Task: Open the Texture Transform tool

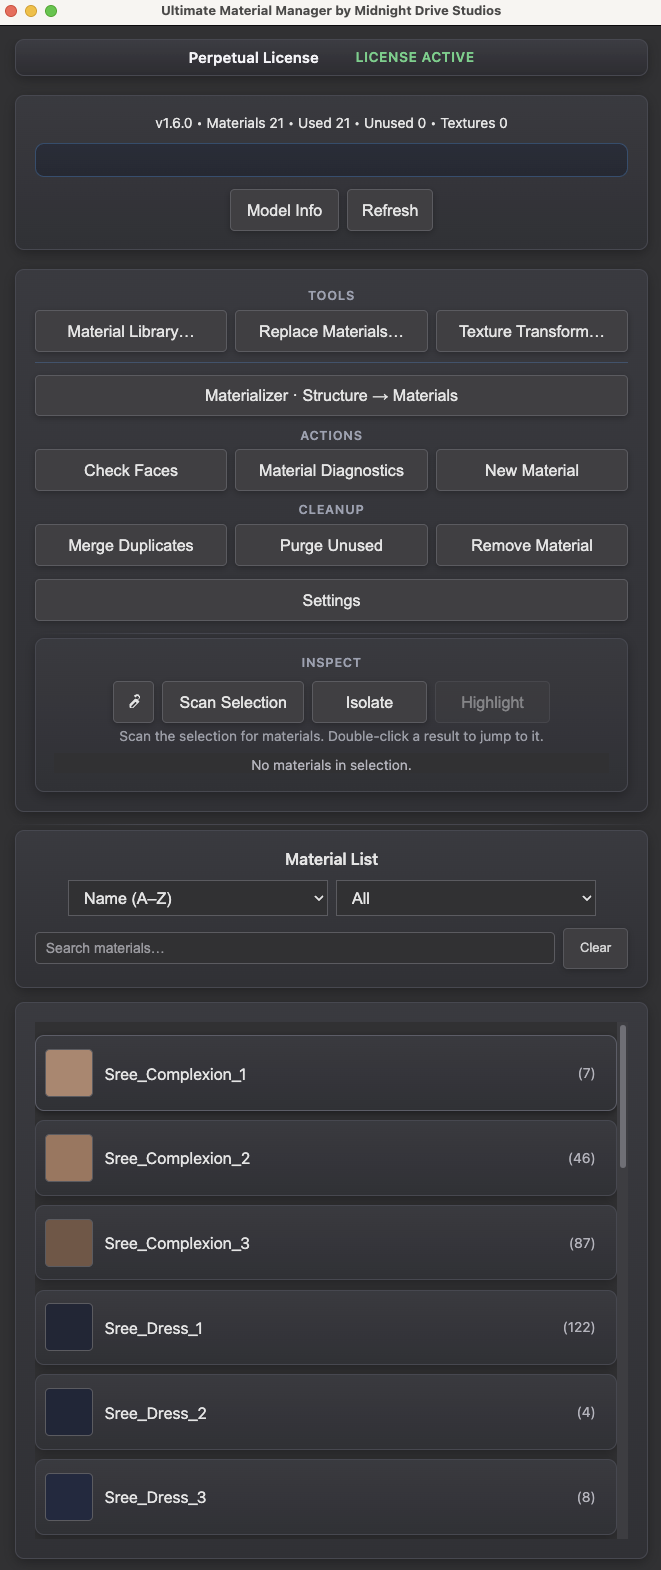Action: click(531, 330)
